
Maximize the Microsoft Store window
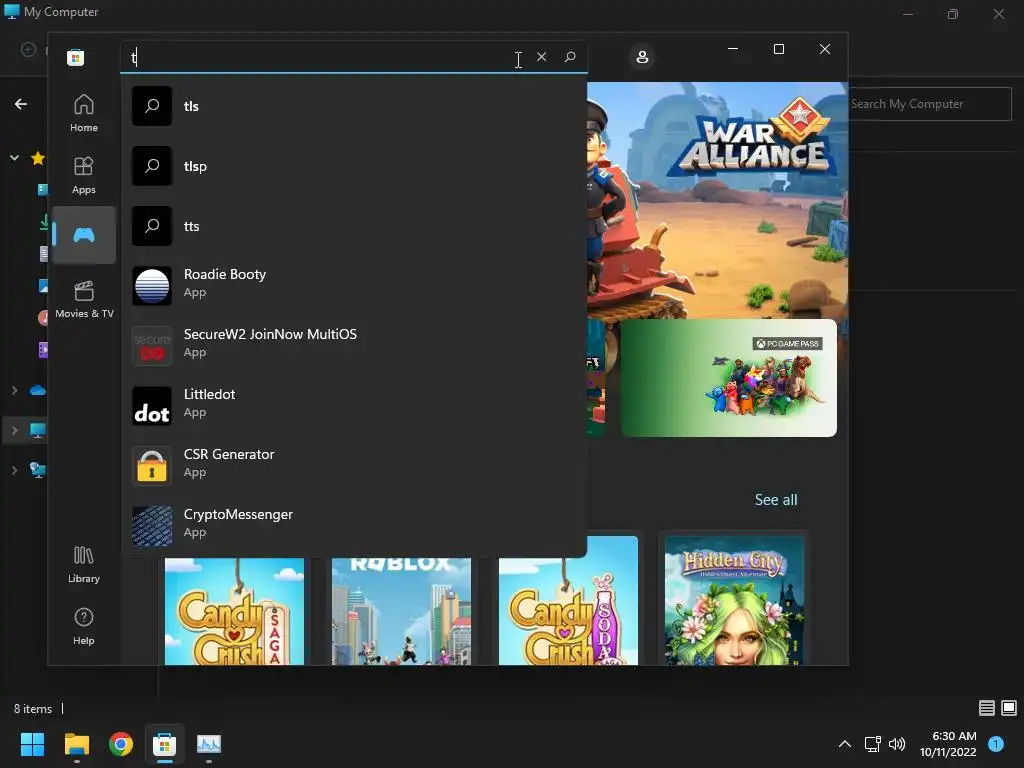pyautogui.click(x=778, y=49)
